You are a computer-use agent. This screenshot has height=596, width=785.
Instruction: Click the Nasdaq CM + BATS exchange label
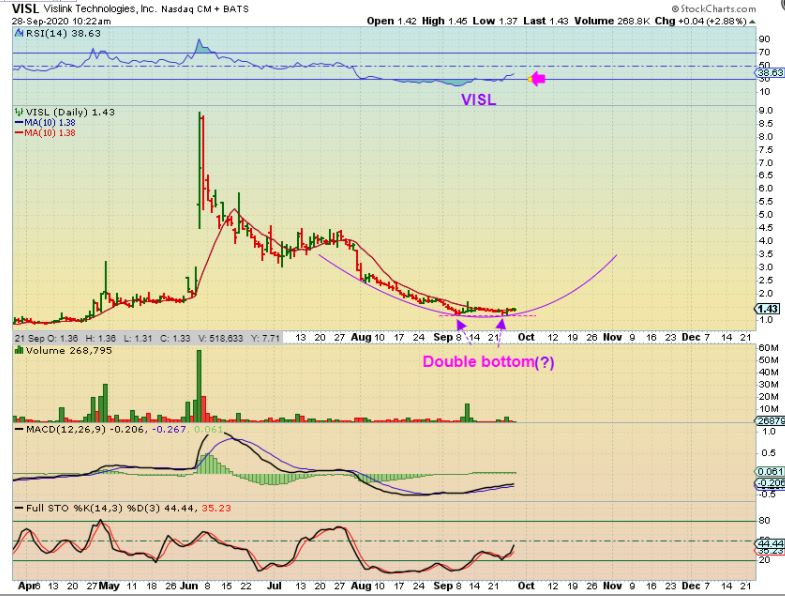point(205,9)
